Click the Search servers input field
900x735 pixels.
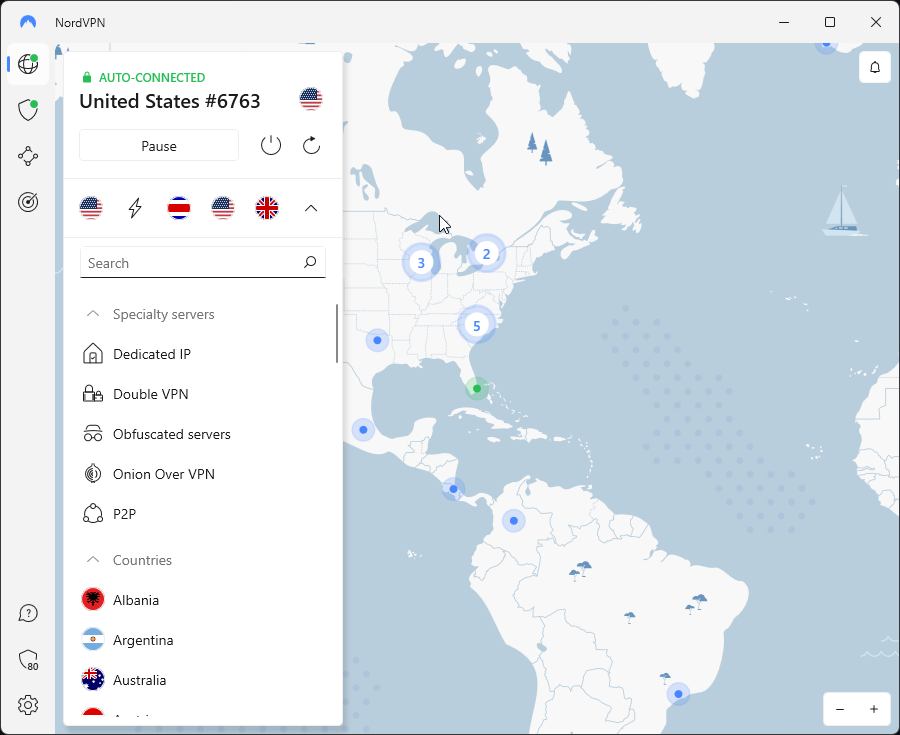click(x=203, y=263)
